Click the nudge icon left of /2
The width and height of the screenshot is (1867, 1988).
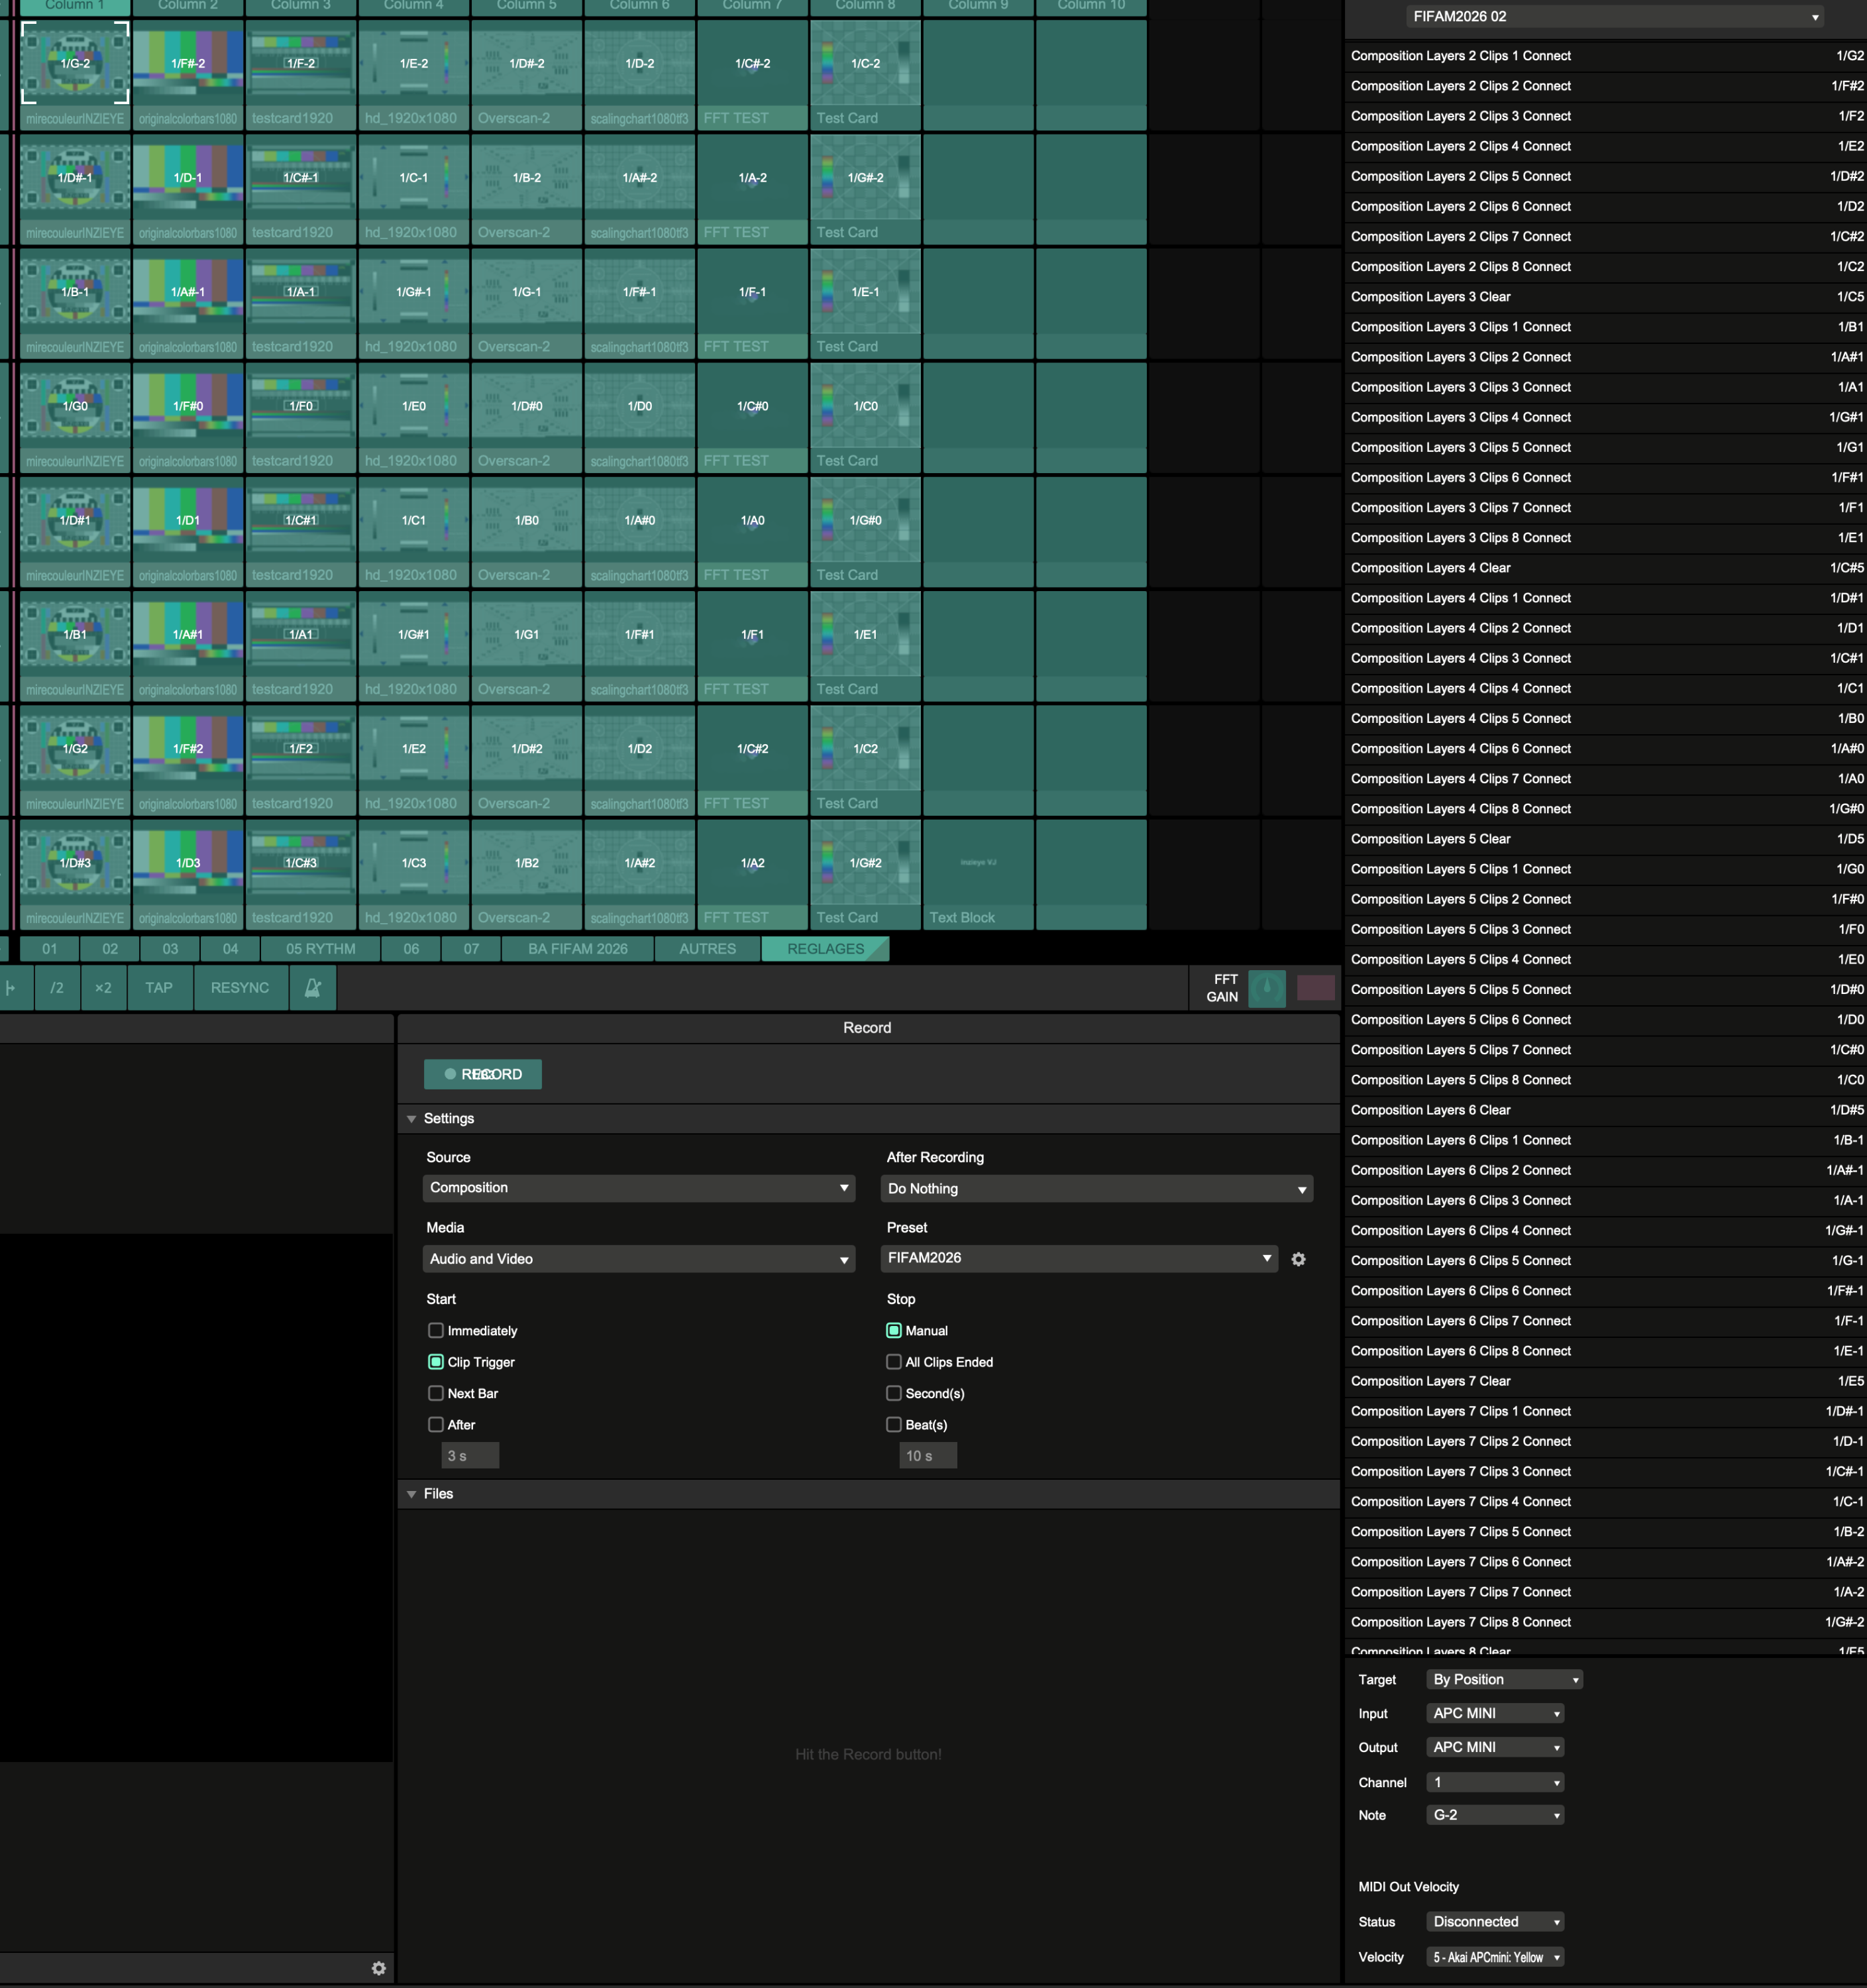10,988
